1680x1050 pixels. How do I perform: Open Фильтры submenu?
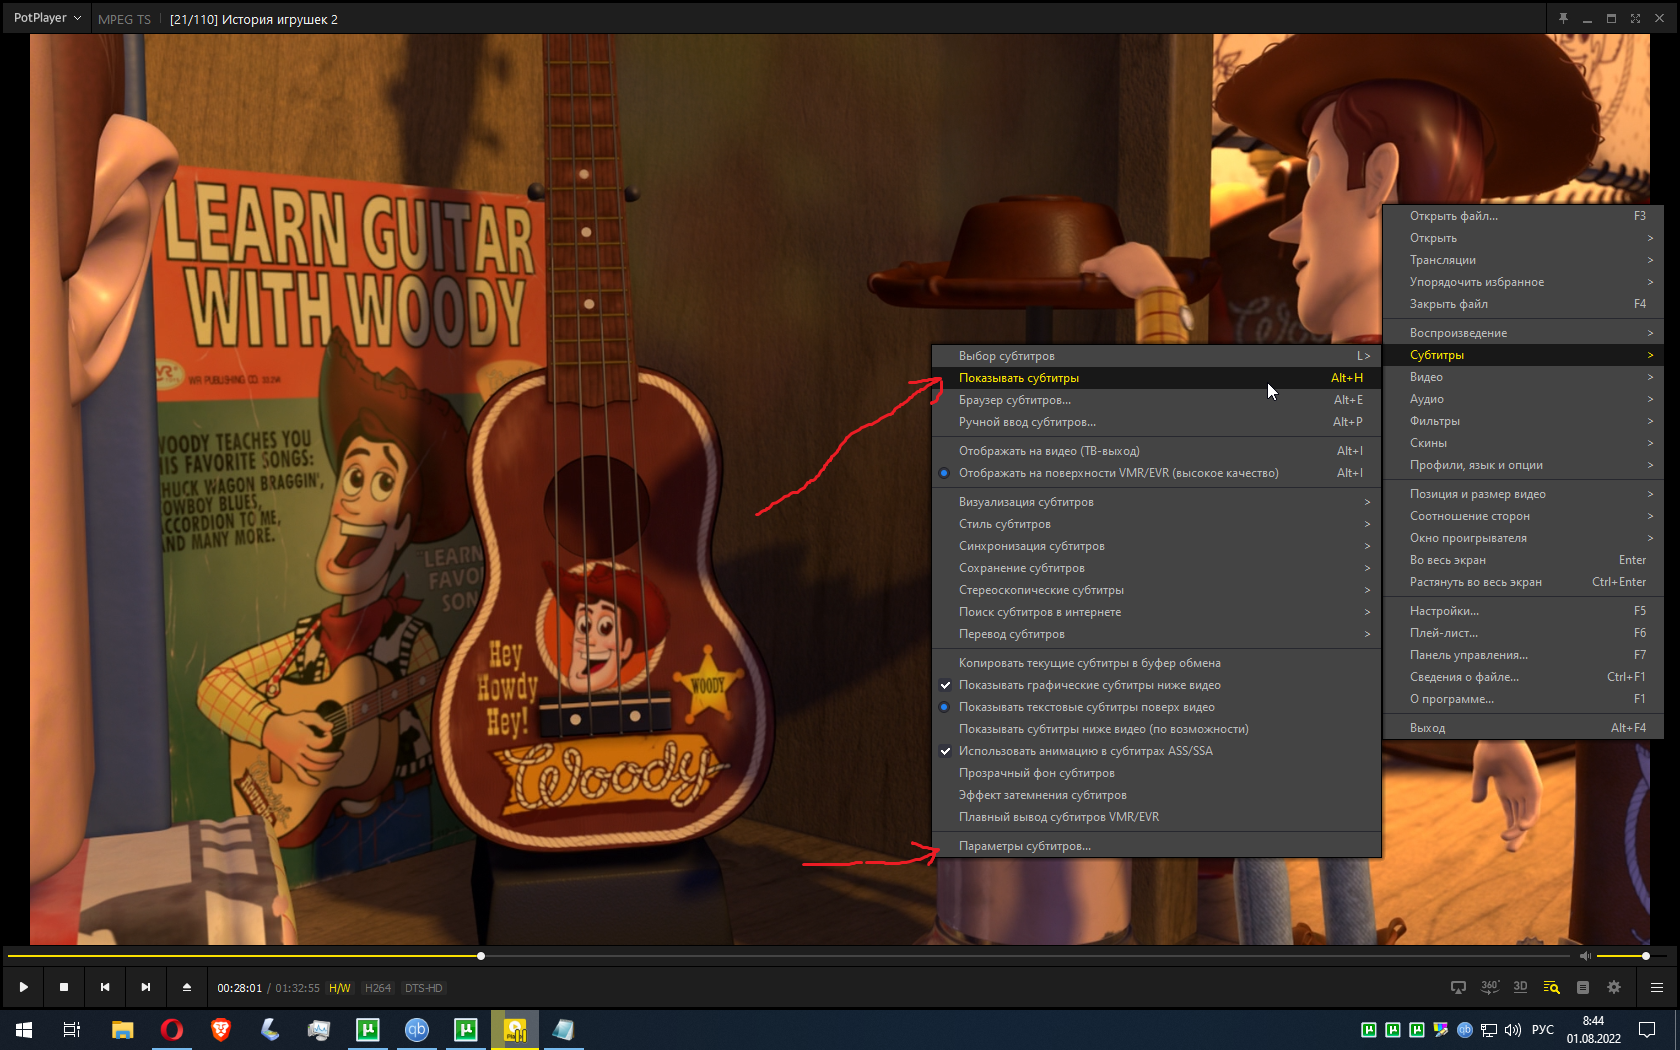1523,421
